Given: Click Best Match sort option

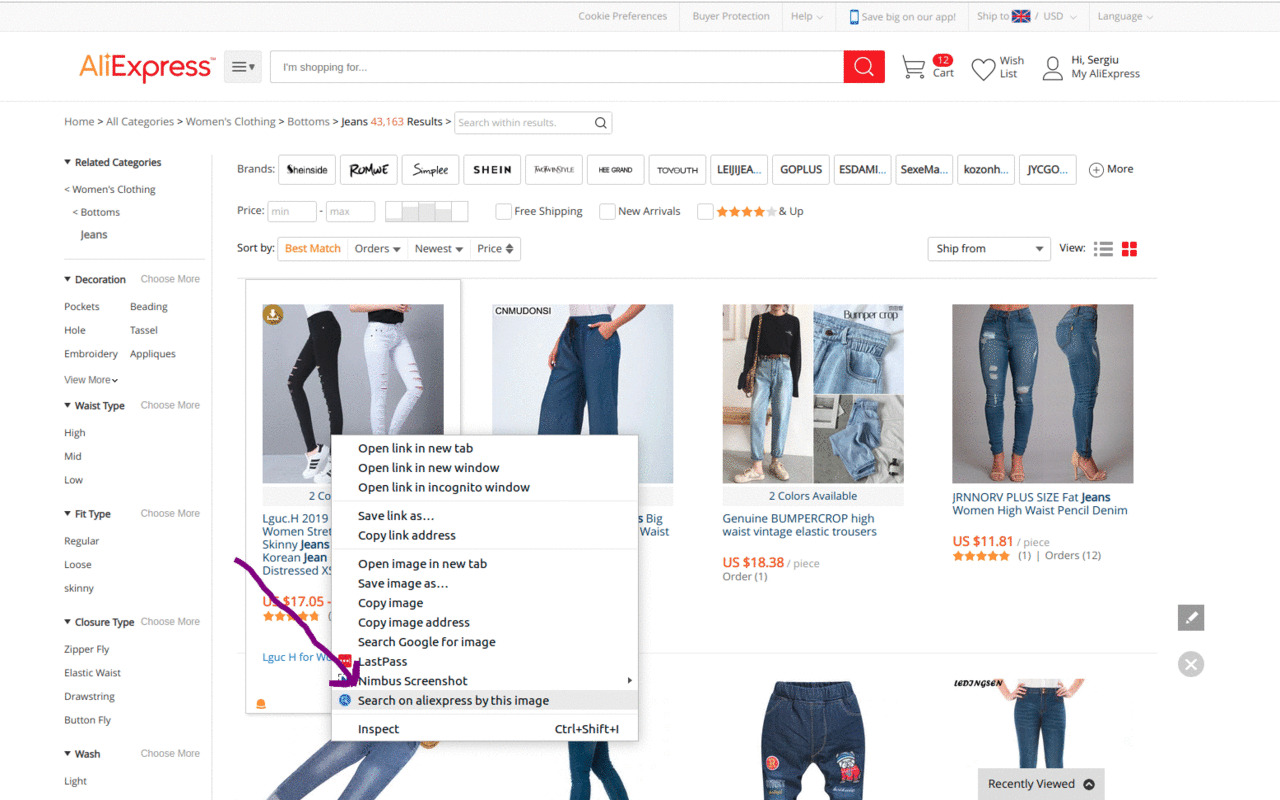Looking at the screenshot, I should [x=313, y=249].
